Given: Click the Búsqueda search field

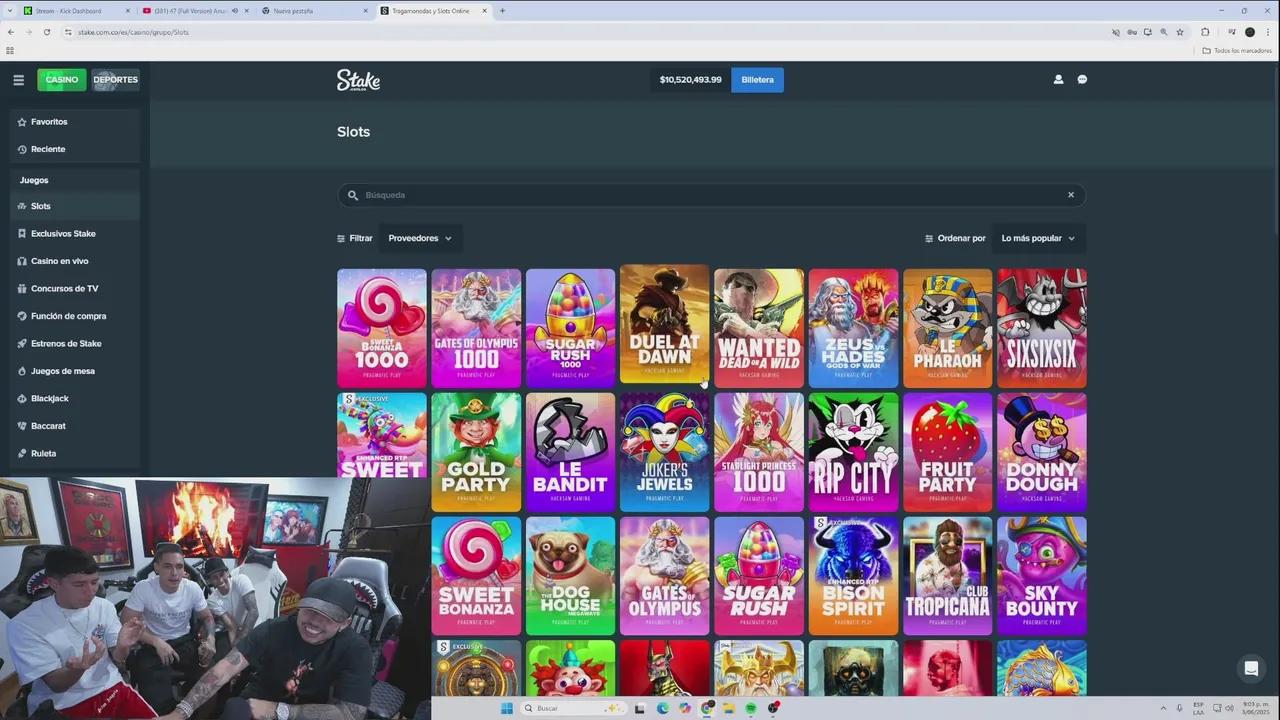Looking at the screenshot, I should [711, 195].
